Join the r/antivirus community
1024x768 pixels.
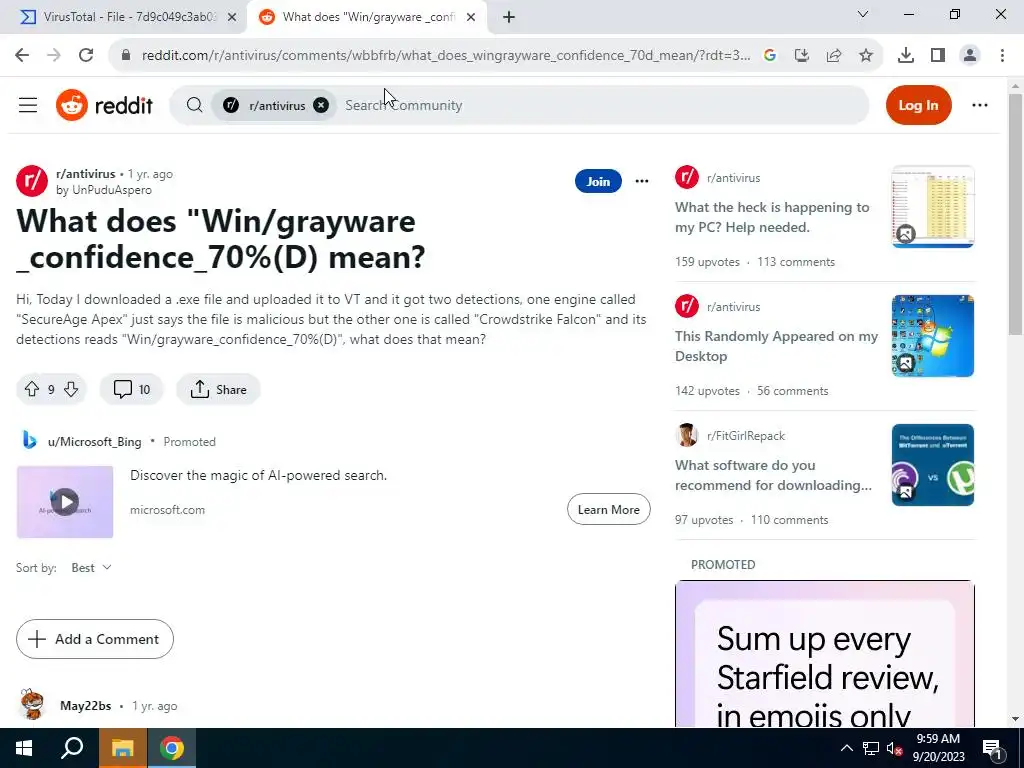598,181
